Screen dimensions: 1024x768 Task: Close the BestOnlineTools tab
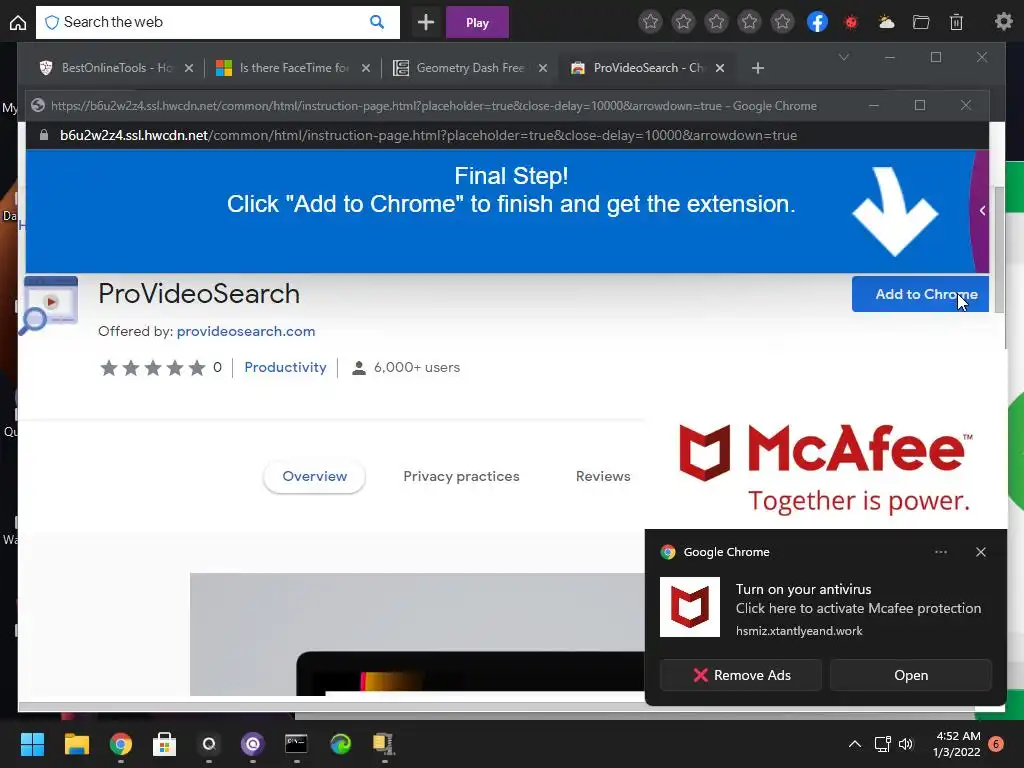coord(189,68)
